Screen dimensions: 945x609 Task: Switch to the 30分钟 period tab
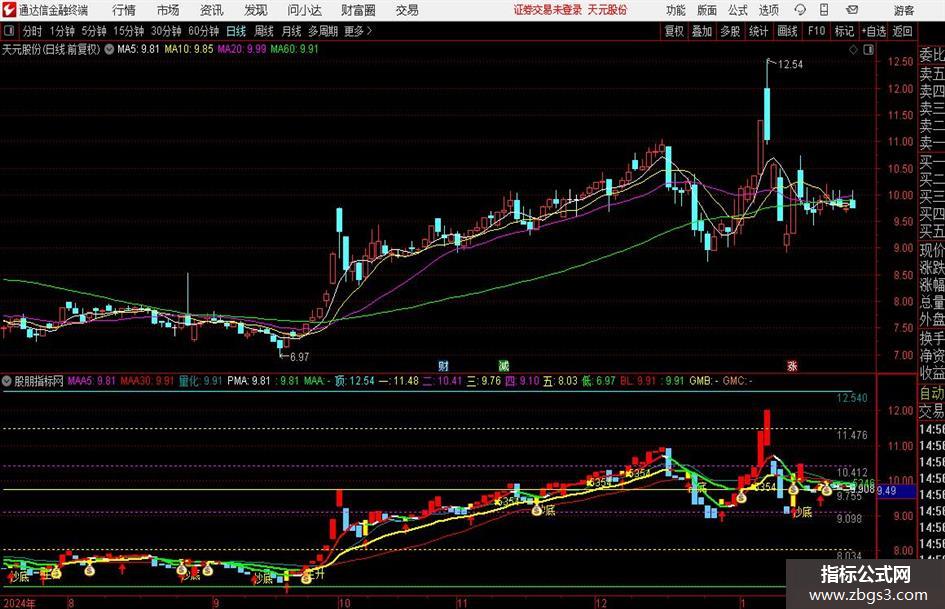point(166,31)
